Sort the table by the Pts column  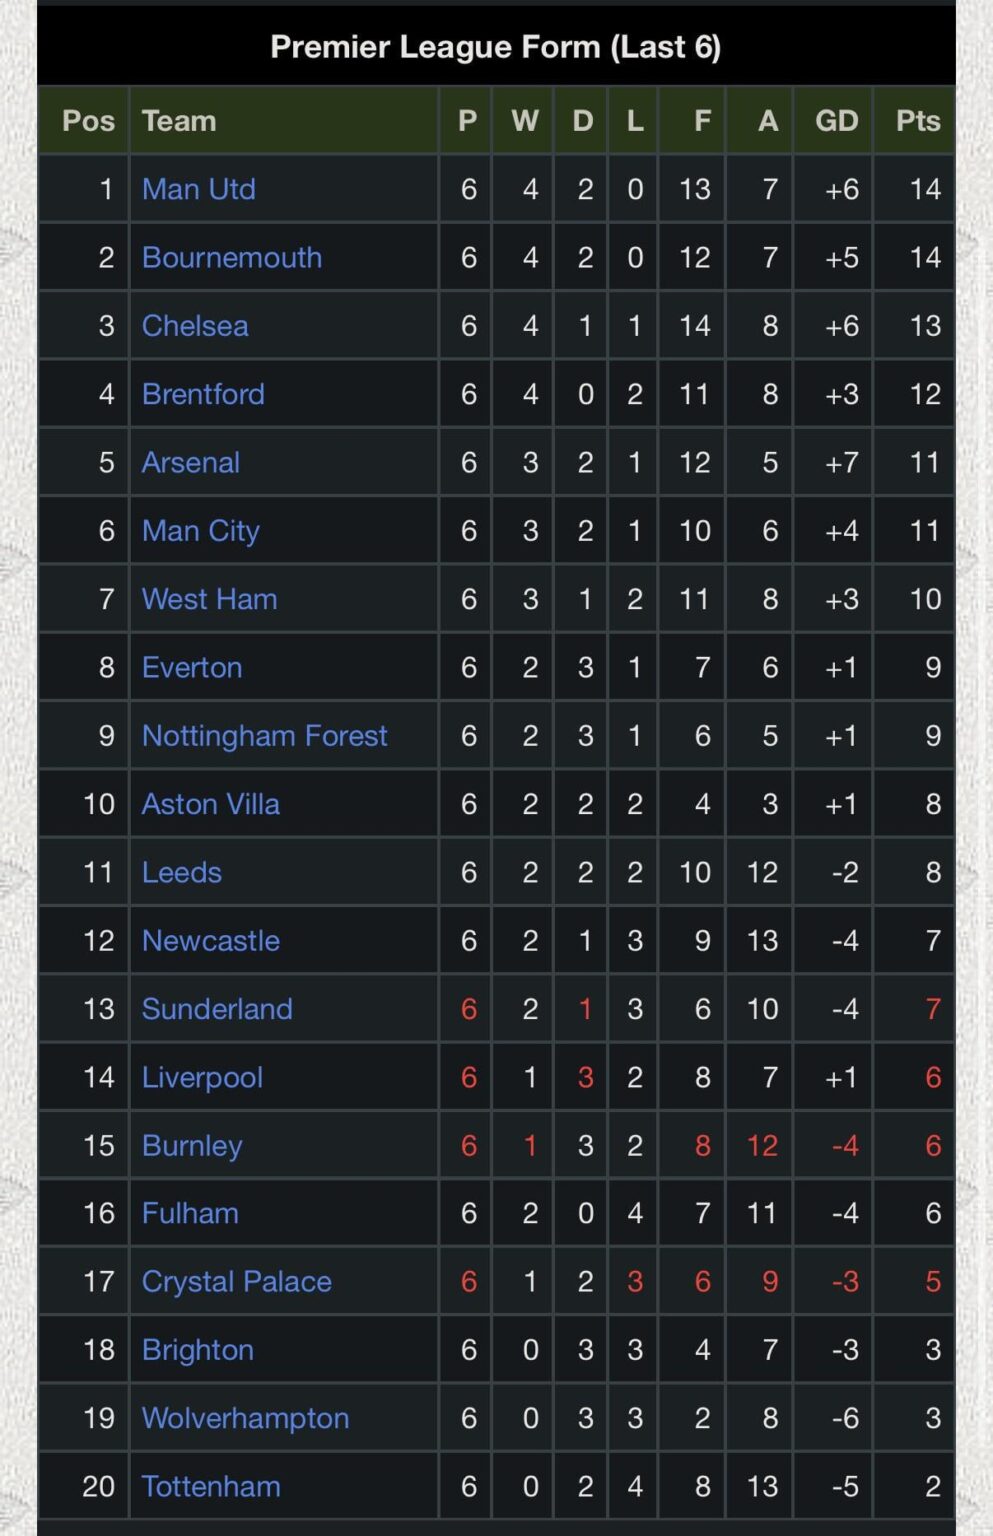pos(916,120)
